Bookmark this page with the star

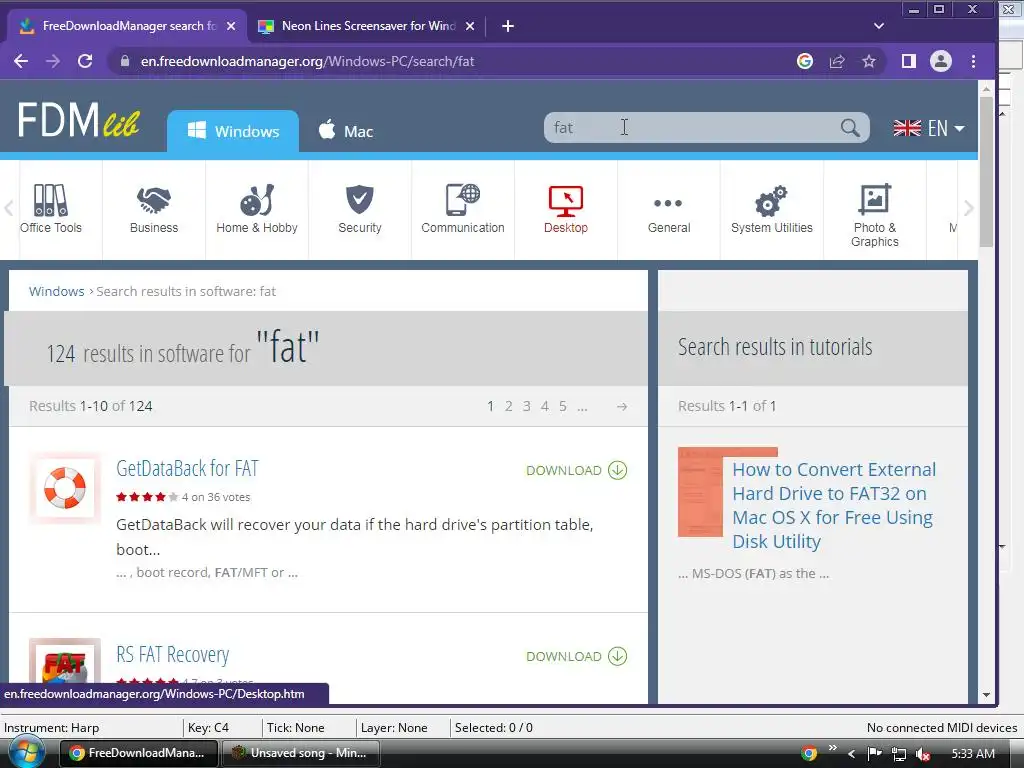pos(869,61)
